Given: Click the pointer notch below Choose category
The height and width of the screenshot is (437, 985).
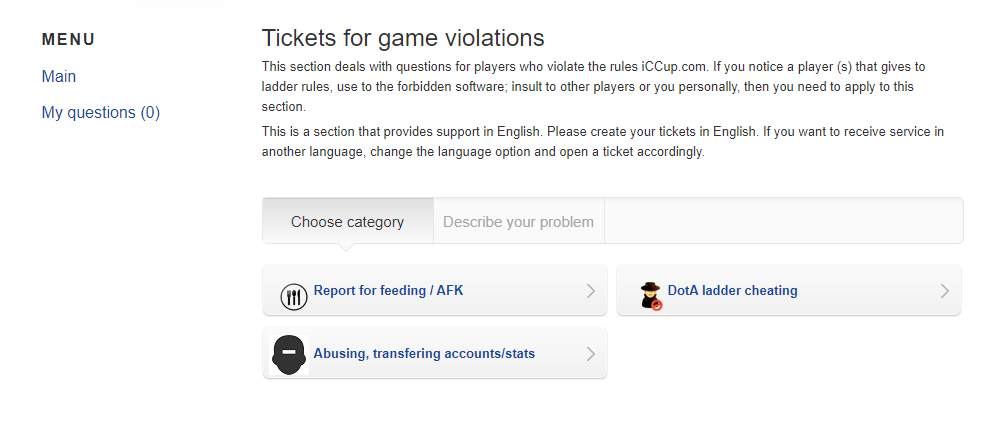Looking at the screenshot, I should tap(347, 246).
